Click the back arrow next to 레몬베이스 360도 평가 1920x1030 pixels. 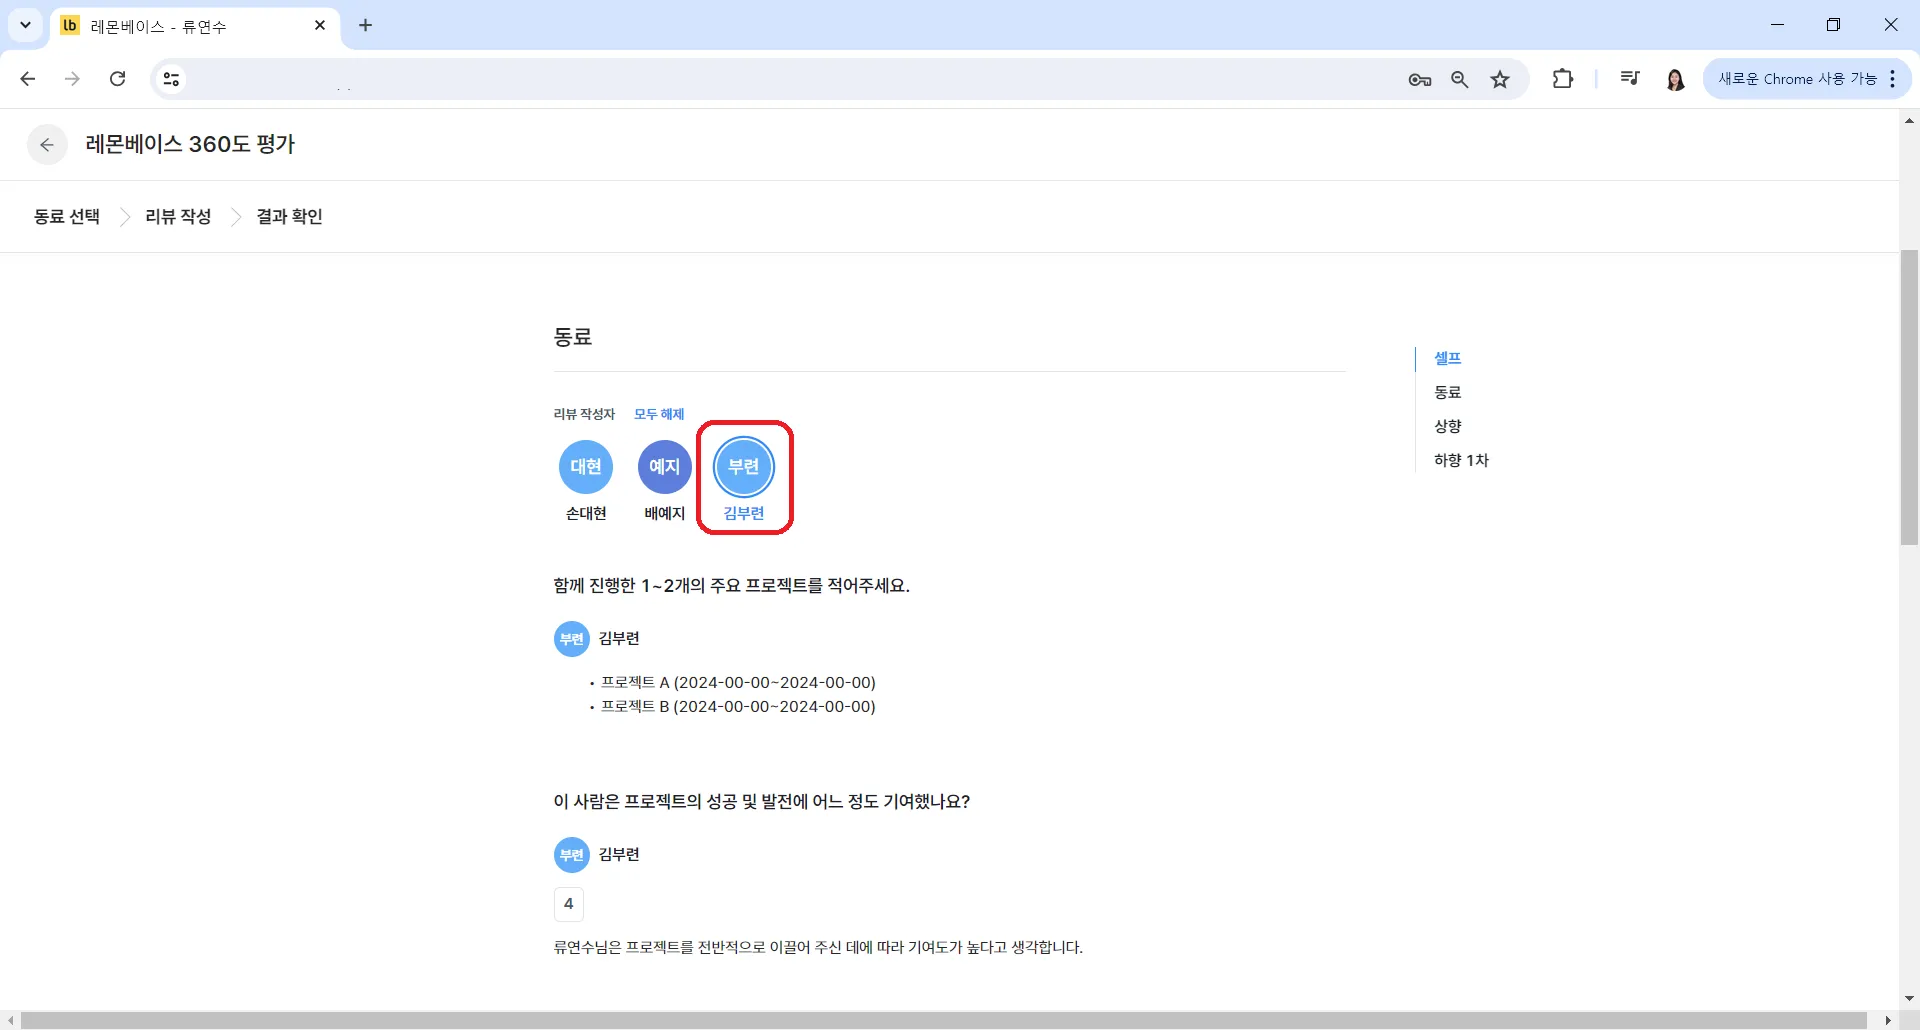(47, 145)
